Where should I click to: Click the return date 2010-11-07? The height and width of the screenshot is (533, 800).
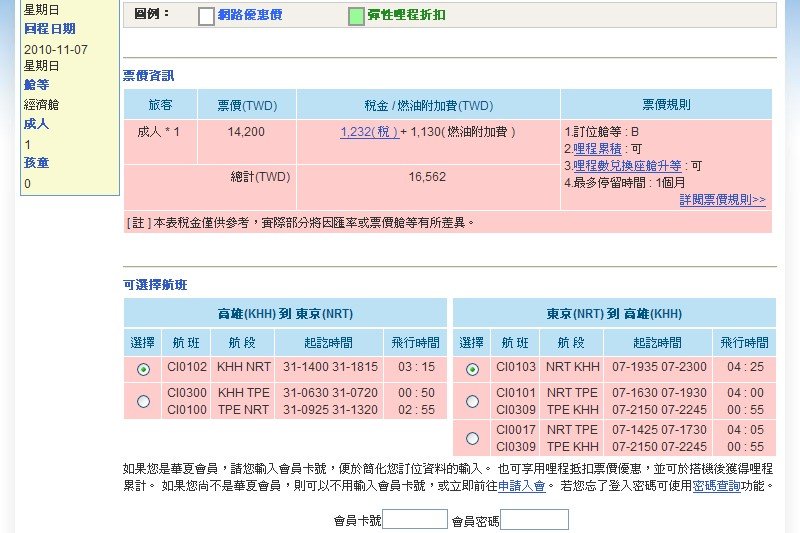56,49
